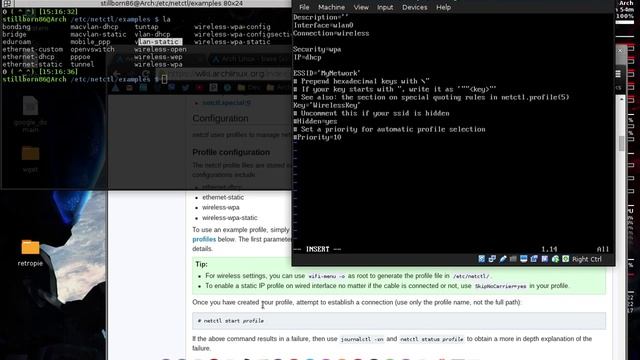The height and width of the screenshot is (360, 640).
Task: Click the '/etc/netctl/' inline code in tip
Action: [x=471, y=276]
